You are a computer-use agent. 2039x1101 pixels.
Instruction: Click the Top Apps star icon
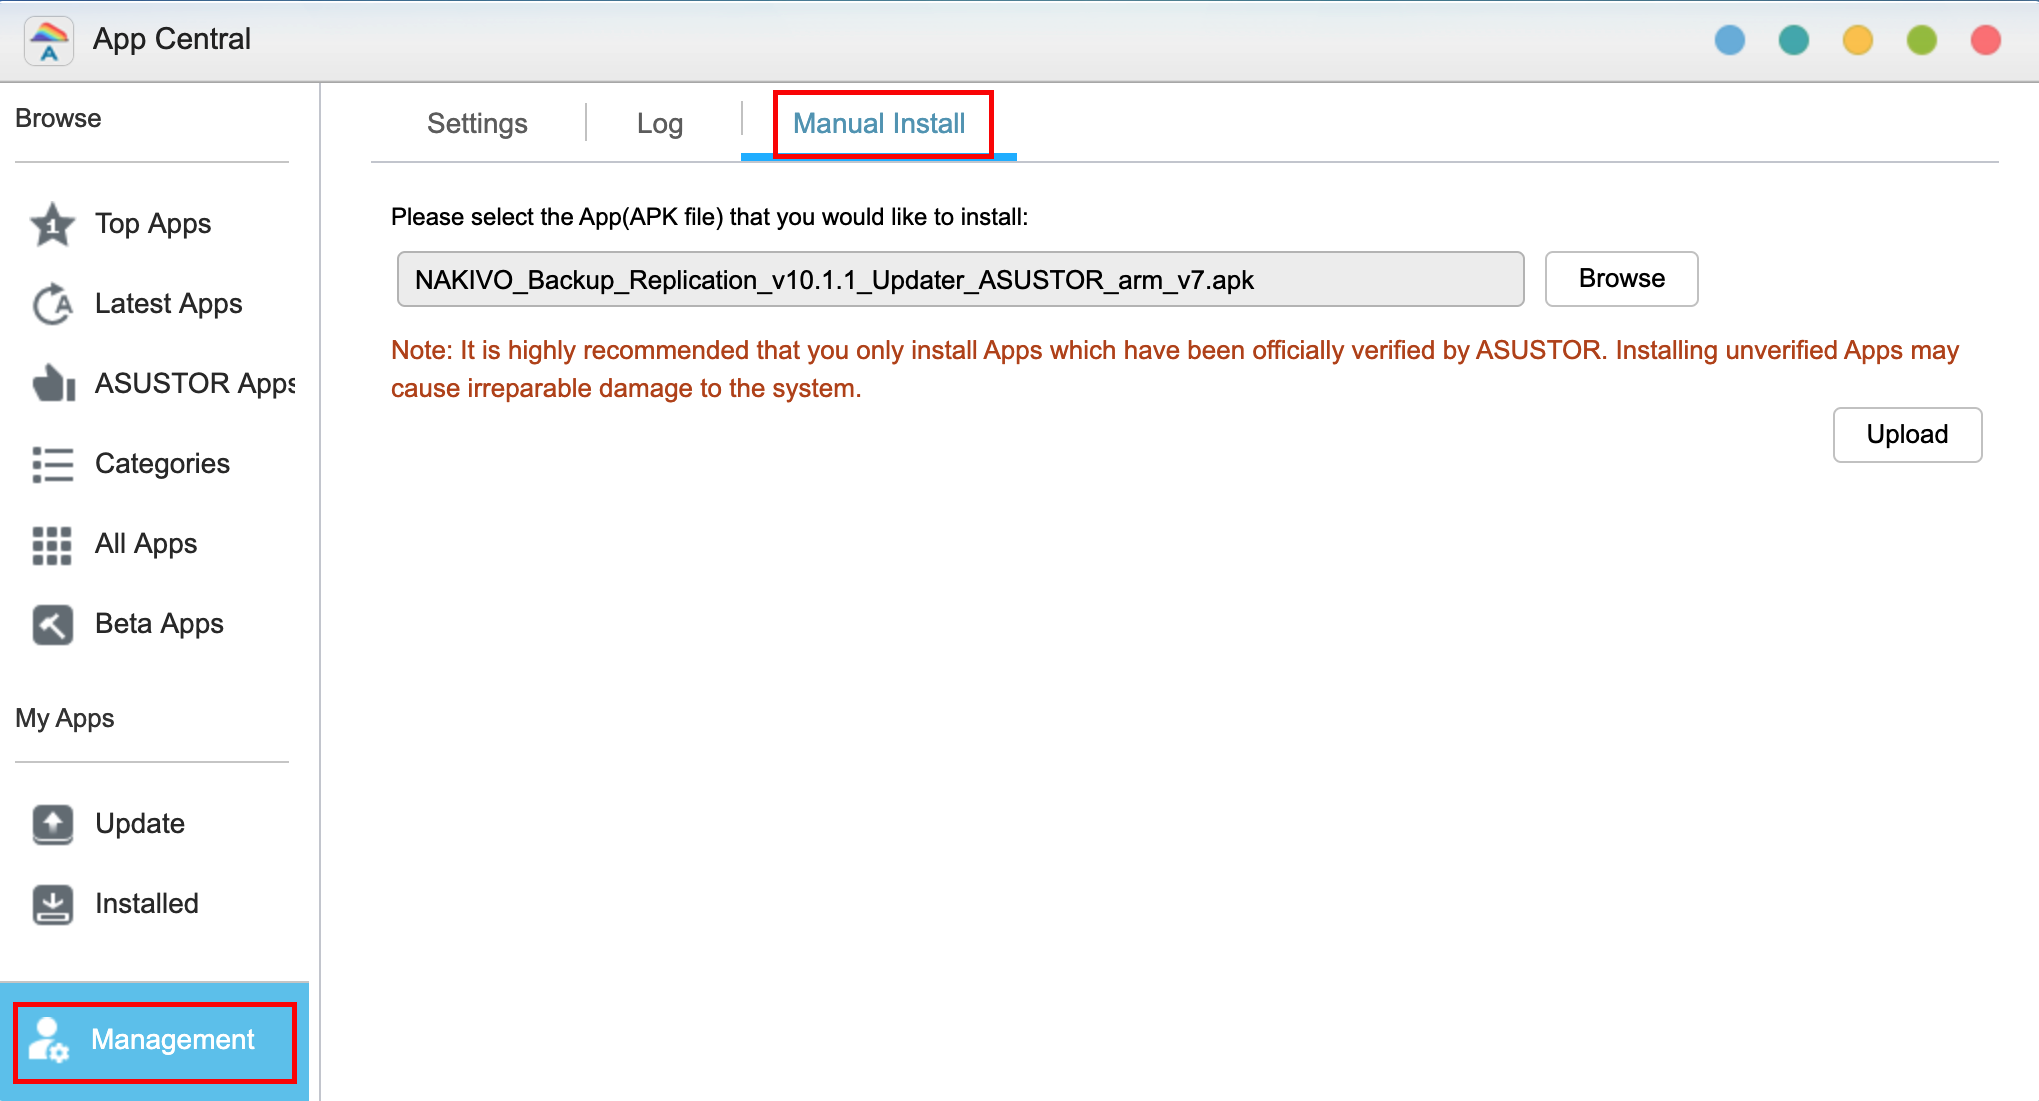pos(53,224)
